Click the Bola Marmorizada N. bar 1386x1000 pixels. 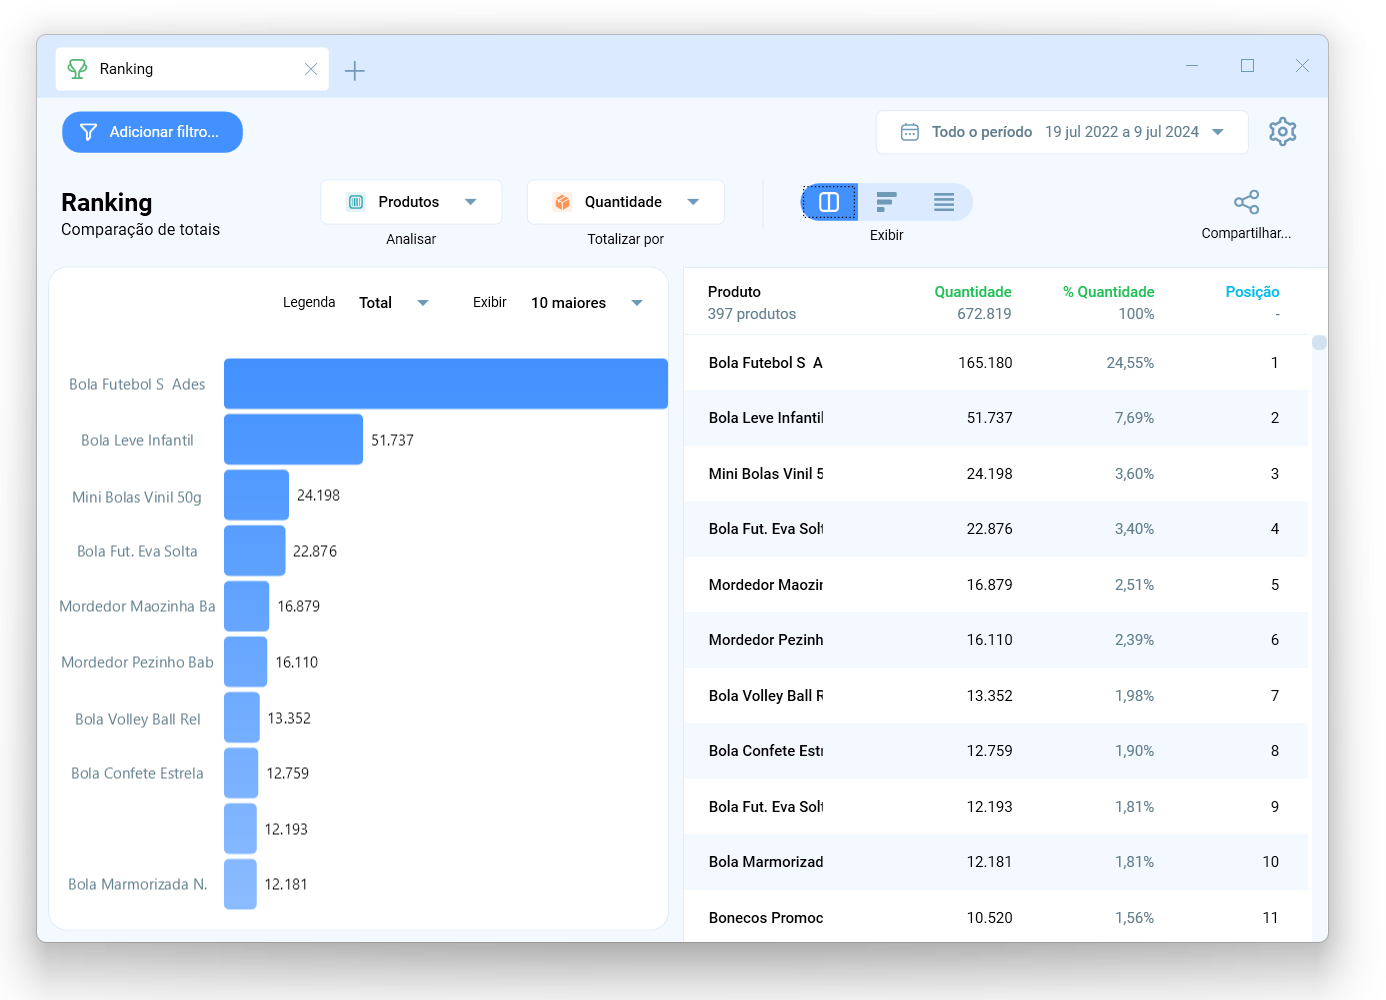coord(240,884)
